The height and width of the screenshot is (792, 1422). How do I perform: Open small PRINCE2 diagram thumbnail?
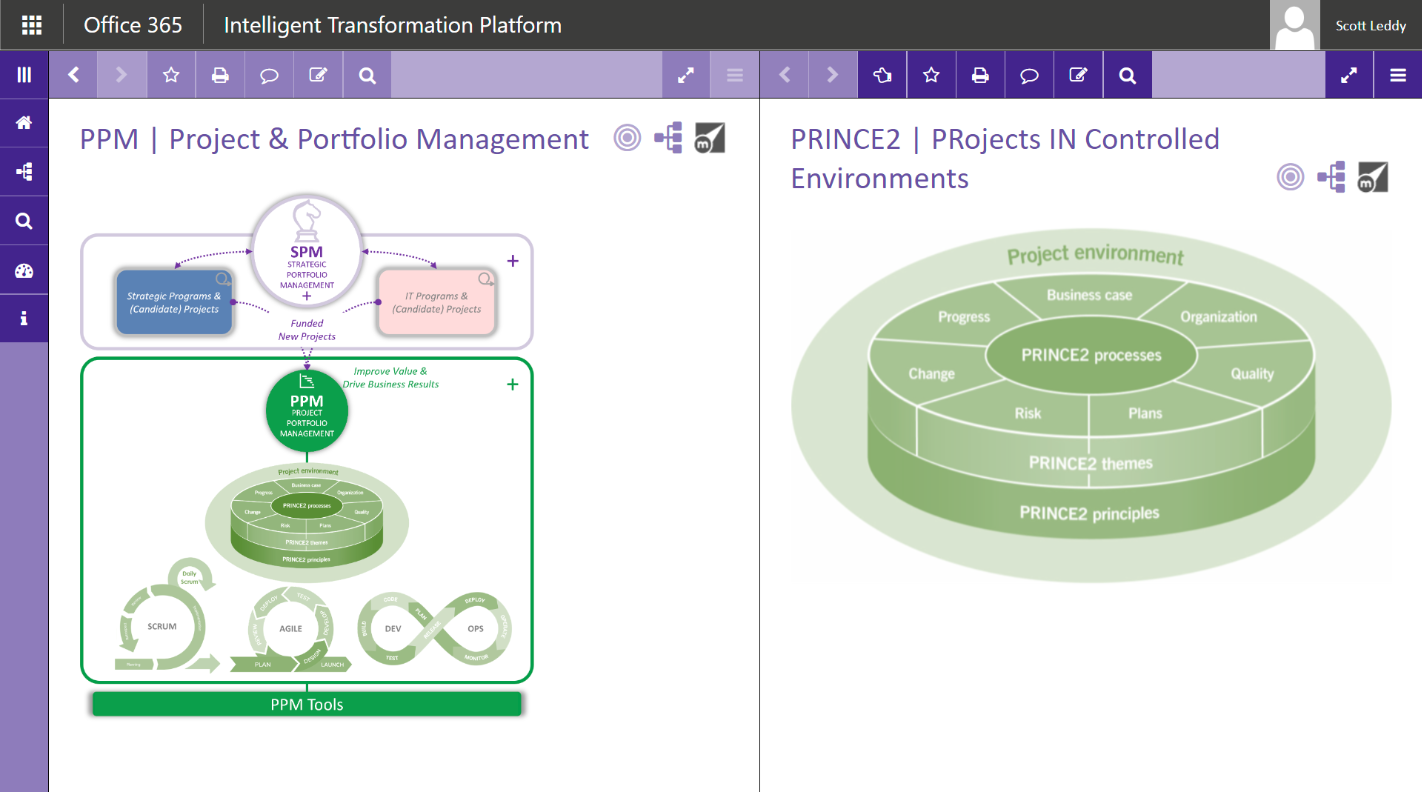307,523
